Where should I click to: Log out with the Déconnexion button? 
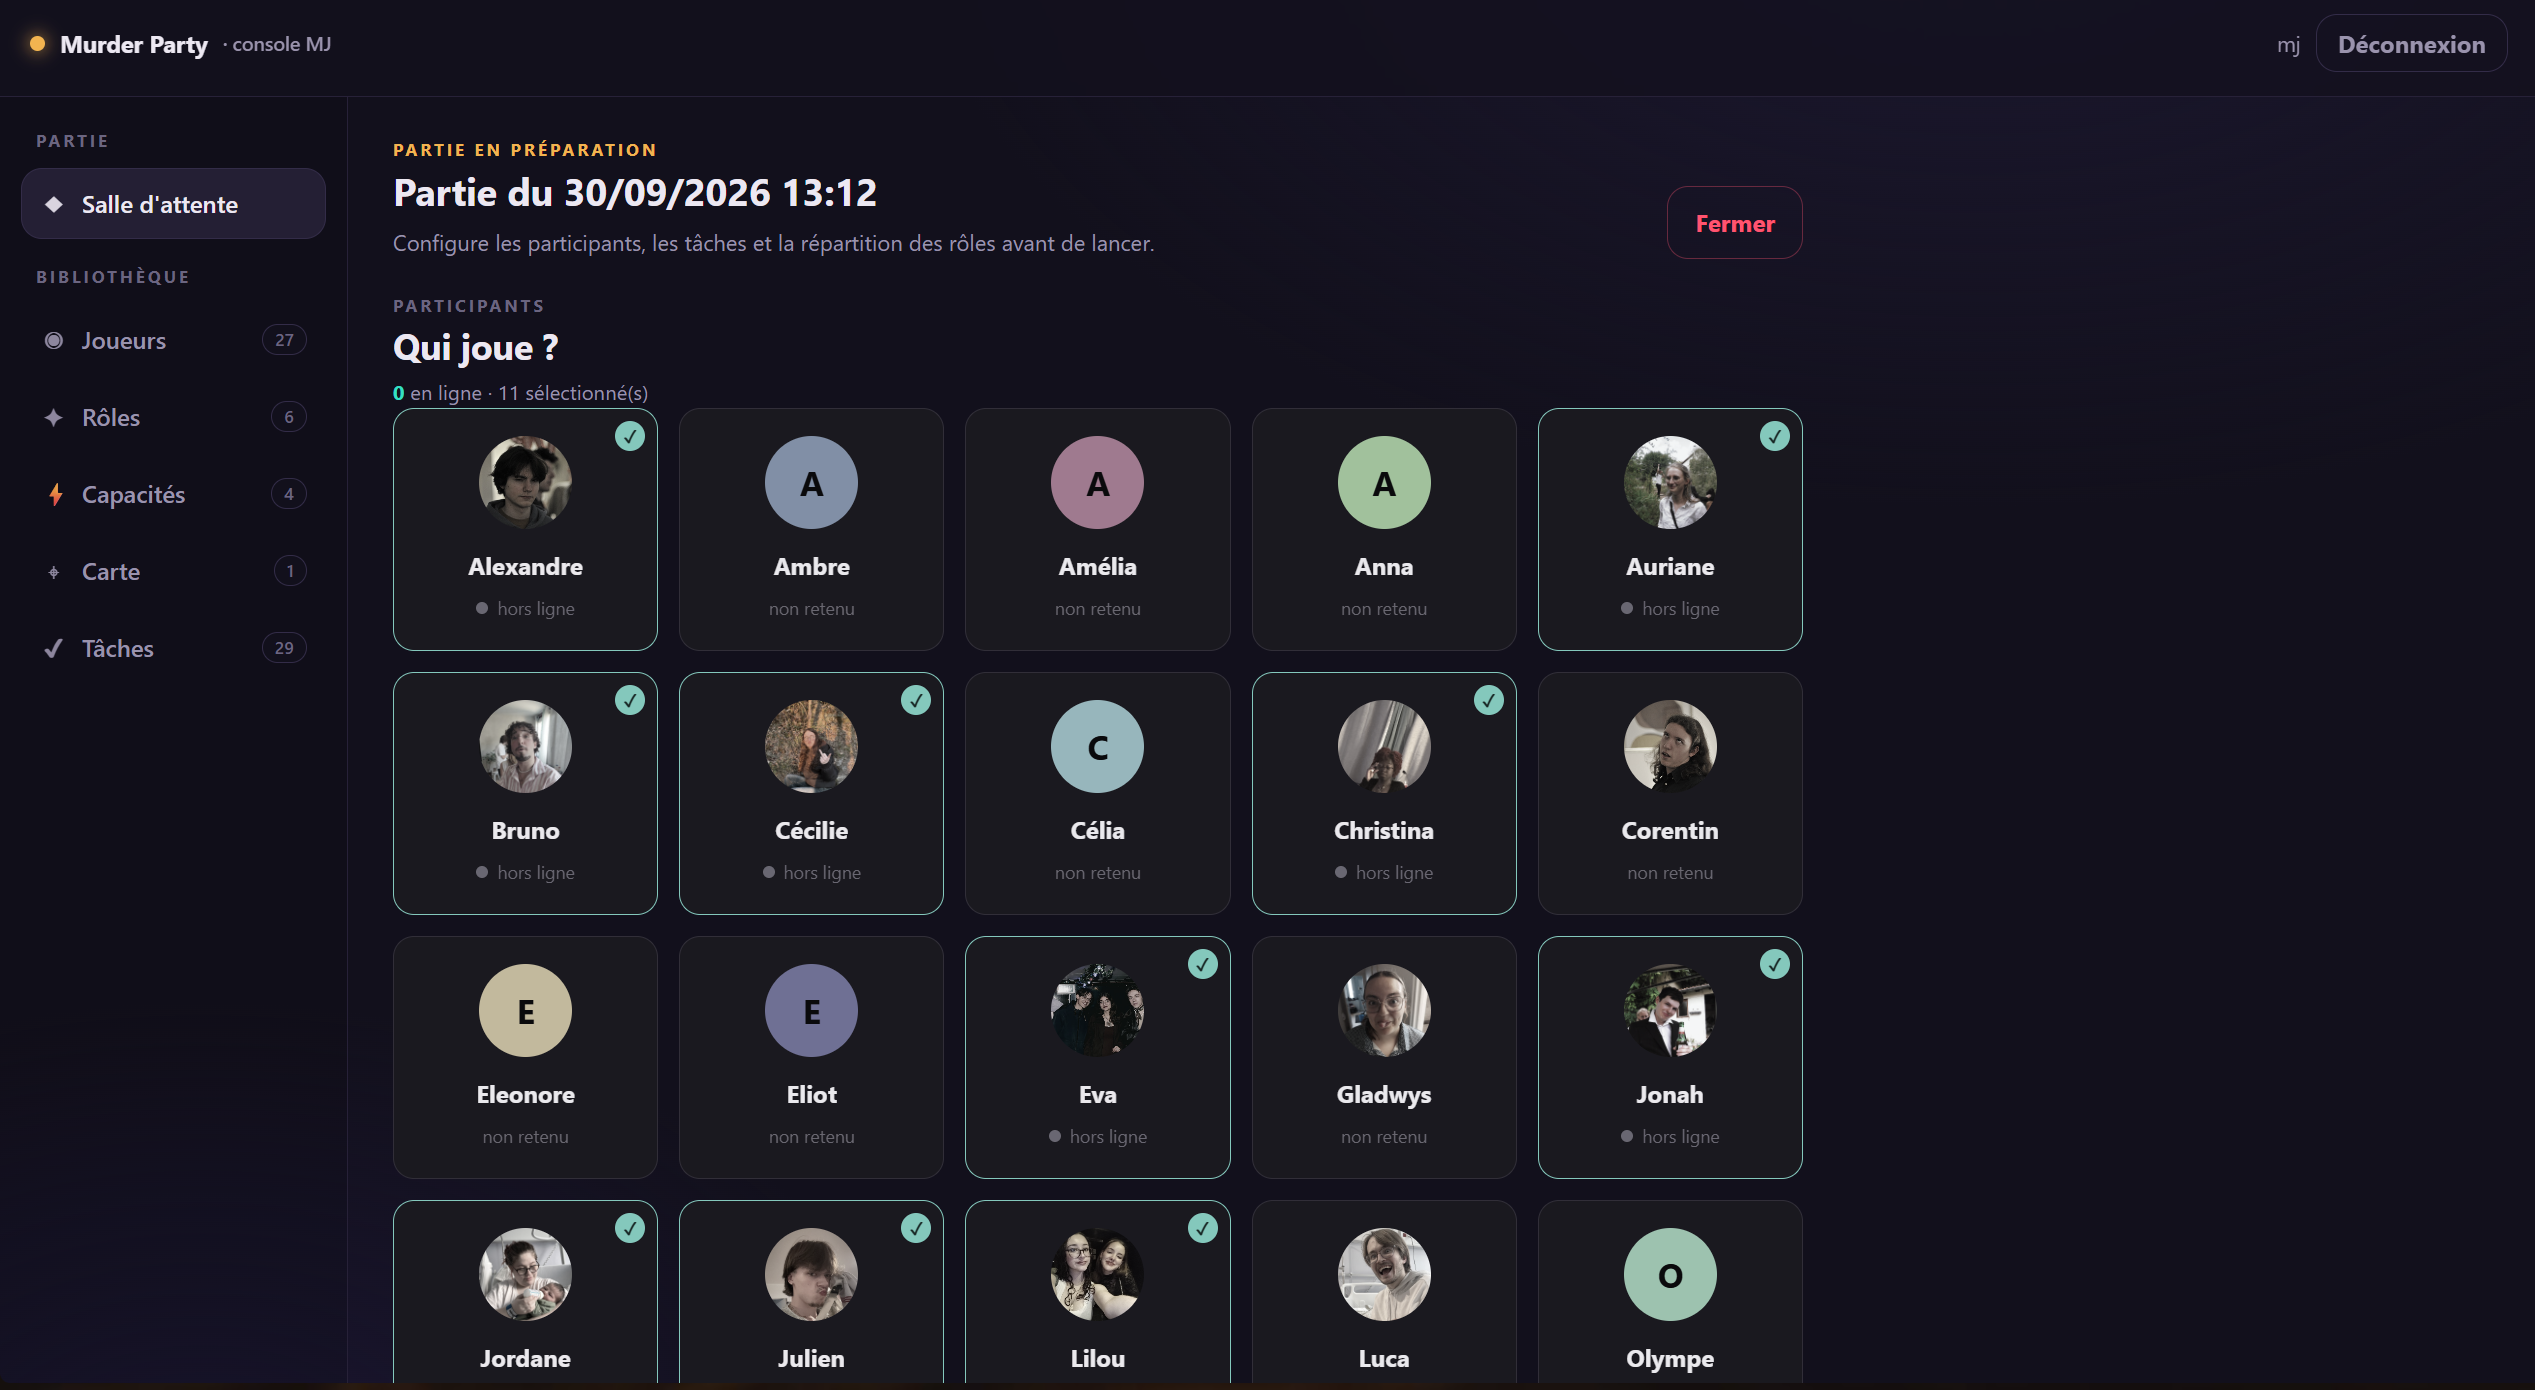click(x=2411, y=44)
